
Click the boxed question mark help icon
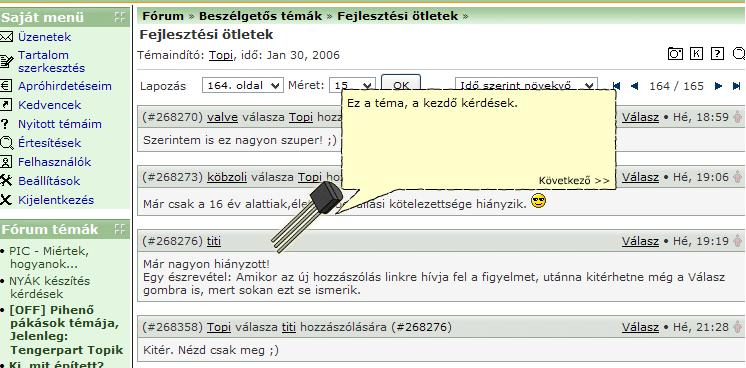coord(717,54)
